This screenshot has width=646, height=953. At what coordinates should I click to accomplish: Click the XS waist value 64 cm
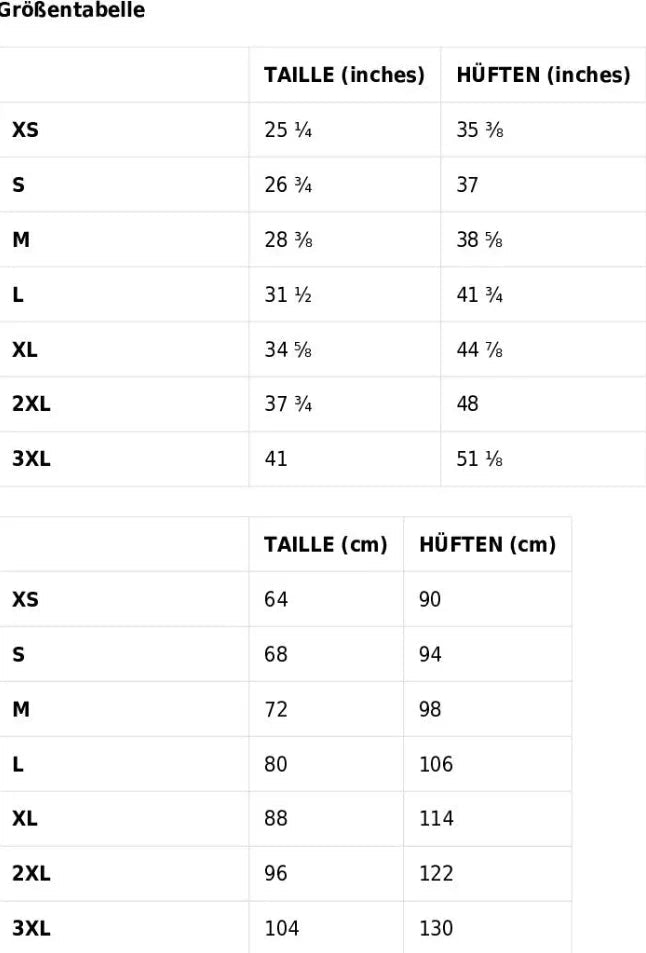click(x=275, y=600)
